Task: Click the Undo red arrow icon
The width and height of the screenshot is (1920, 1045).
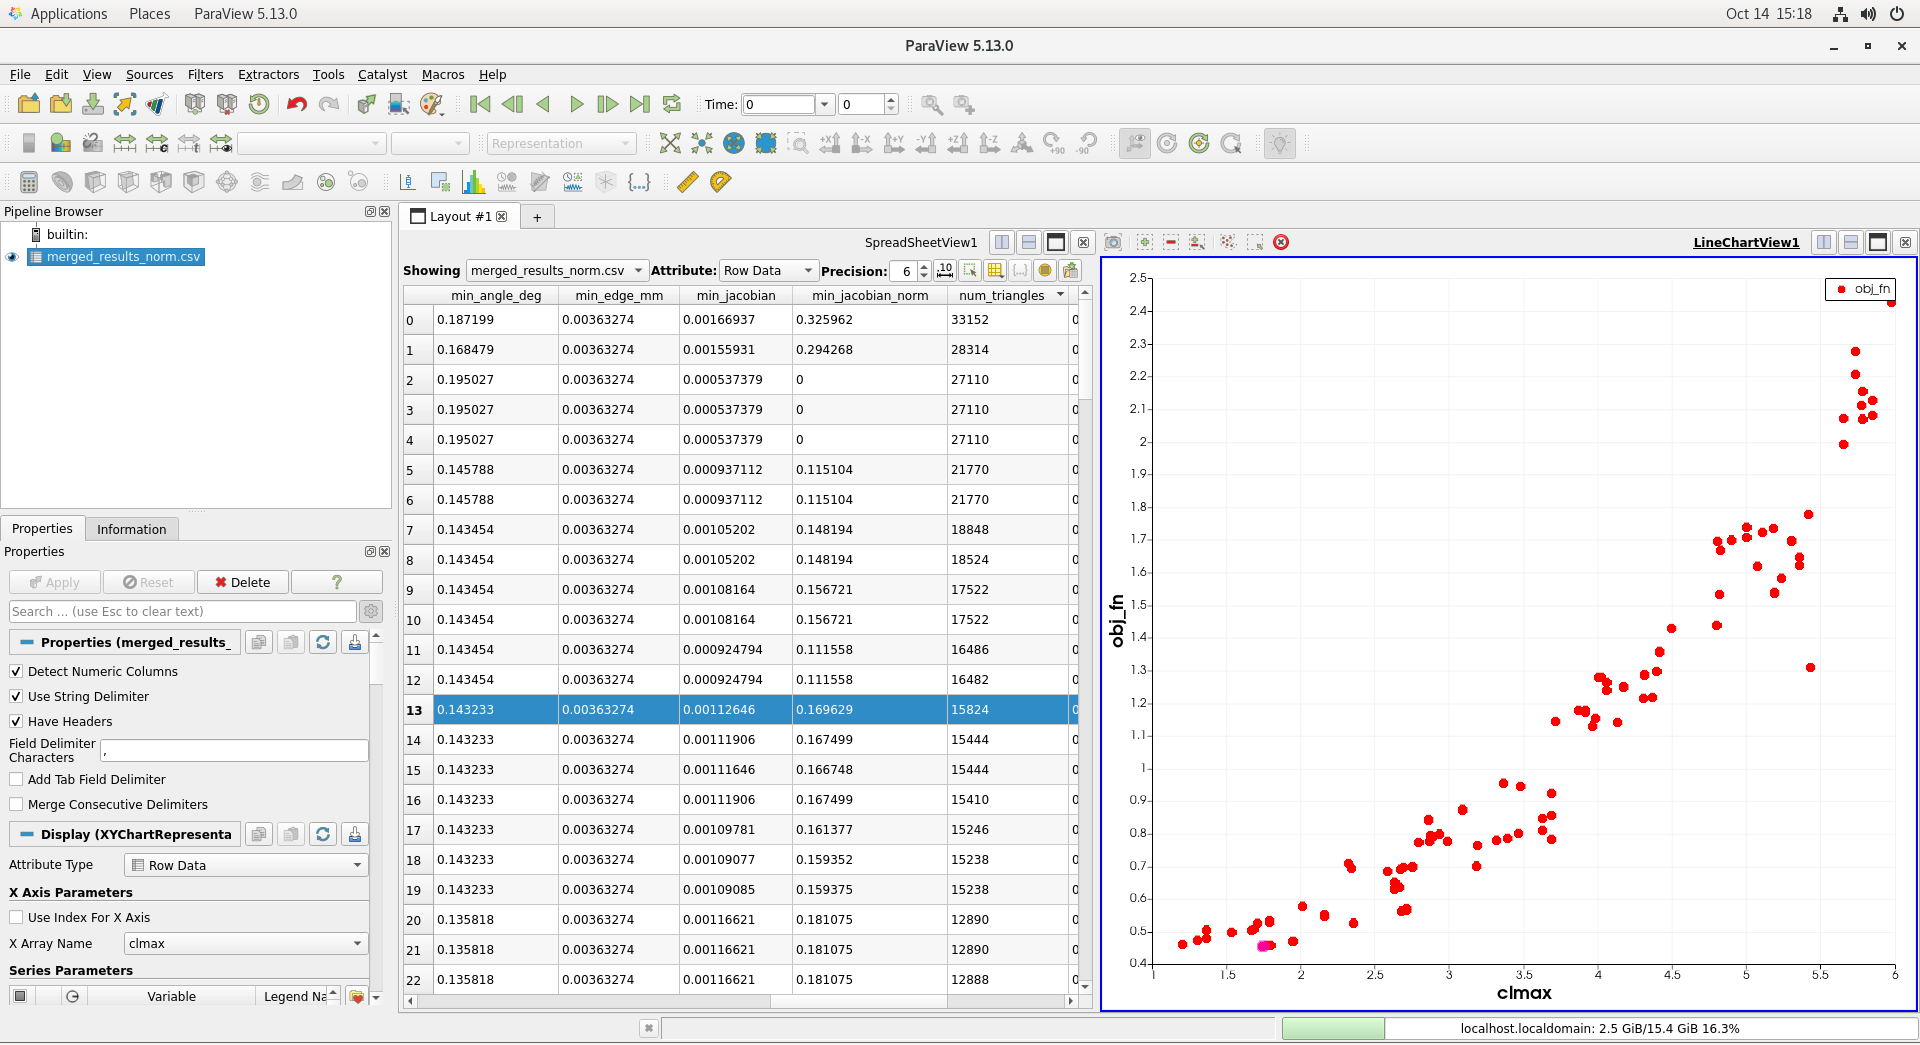Action: click(x=296, y=104)
